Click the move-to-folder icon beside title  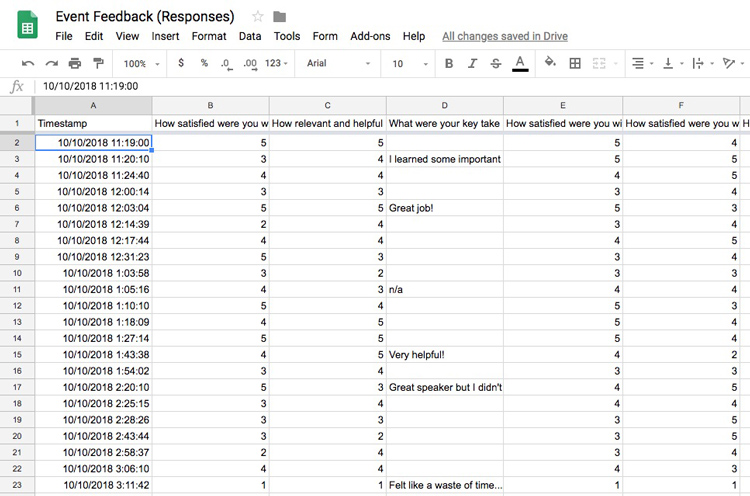point(280,17)
